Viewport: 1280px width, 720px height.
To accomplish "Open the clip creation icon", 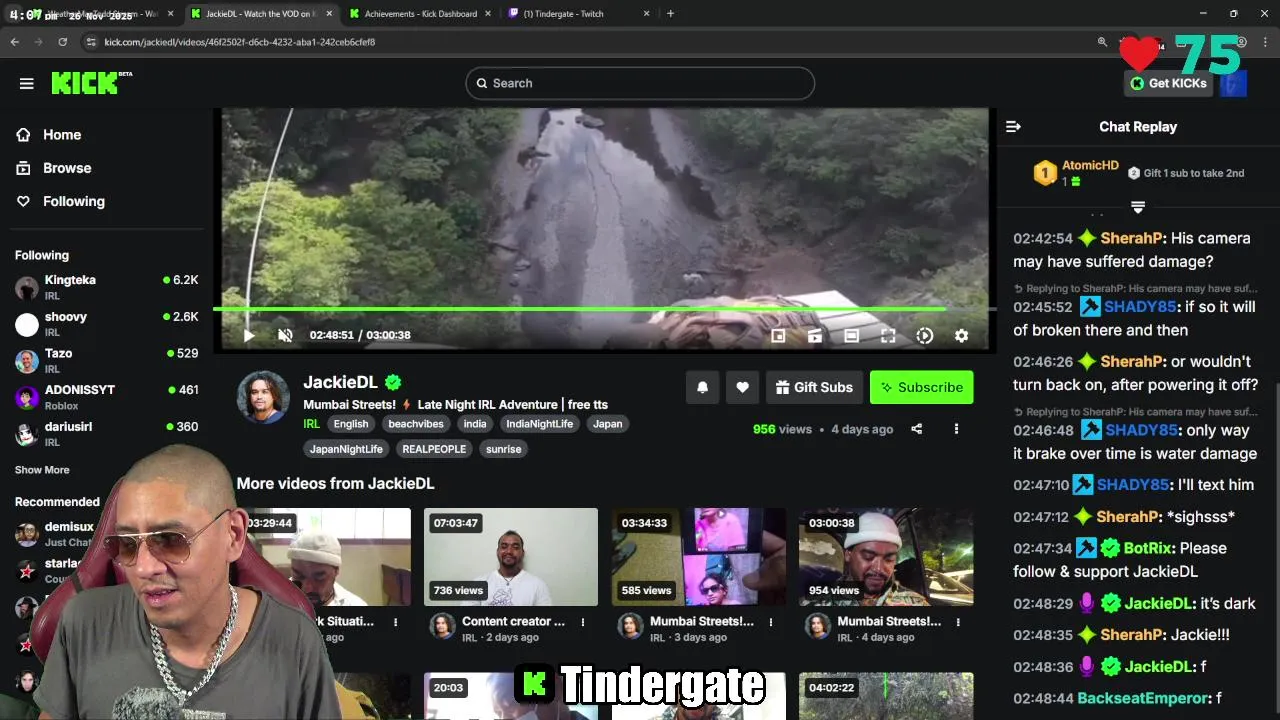I will pos(815,336).
